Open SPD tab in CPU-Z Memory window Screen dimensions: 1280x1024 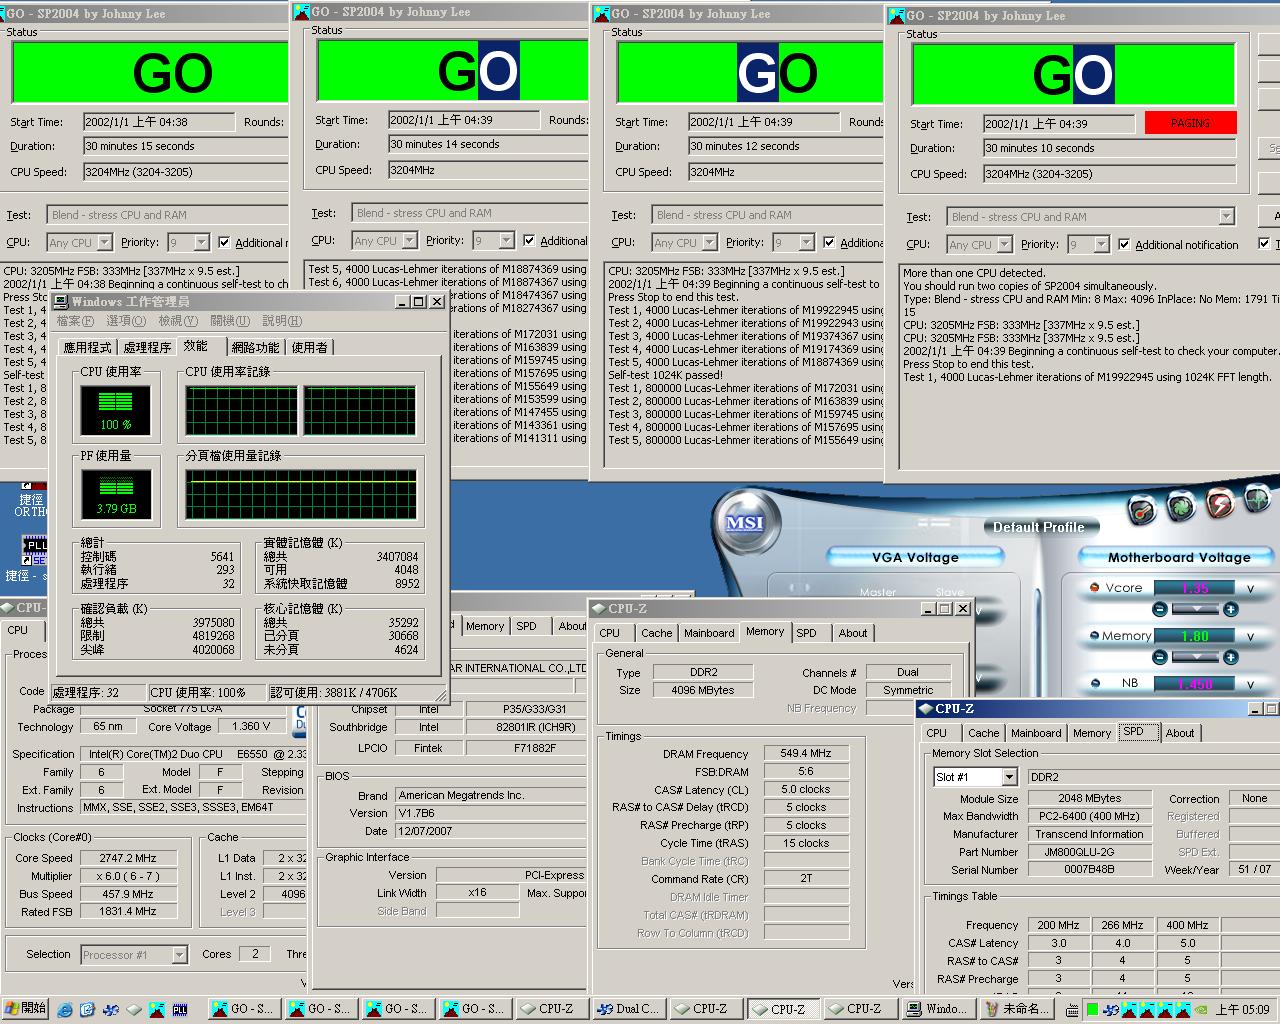pos(806,633)
